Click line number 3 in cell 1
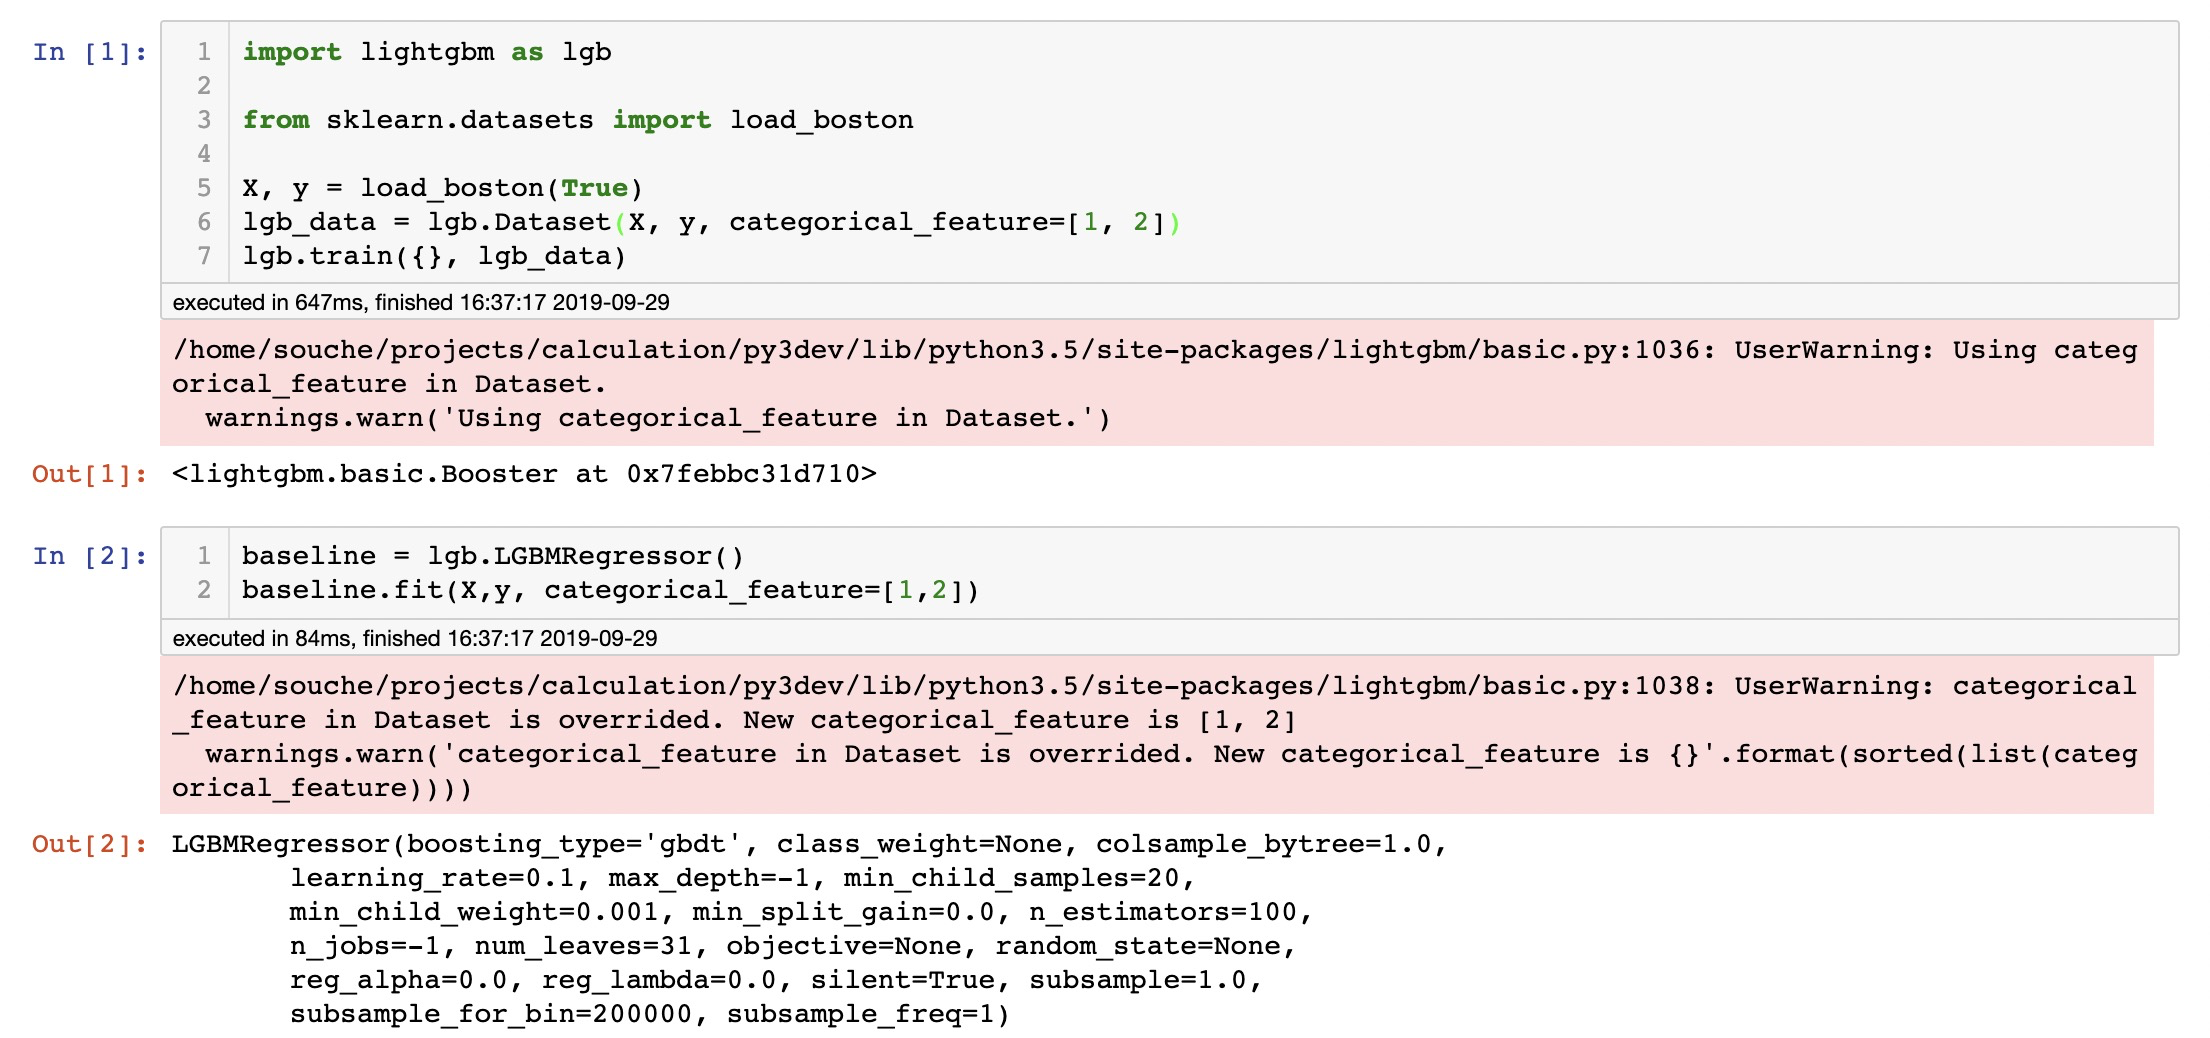Screen dimensions: 2210x1038 [x=204, y=119]
